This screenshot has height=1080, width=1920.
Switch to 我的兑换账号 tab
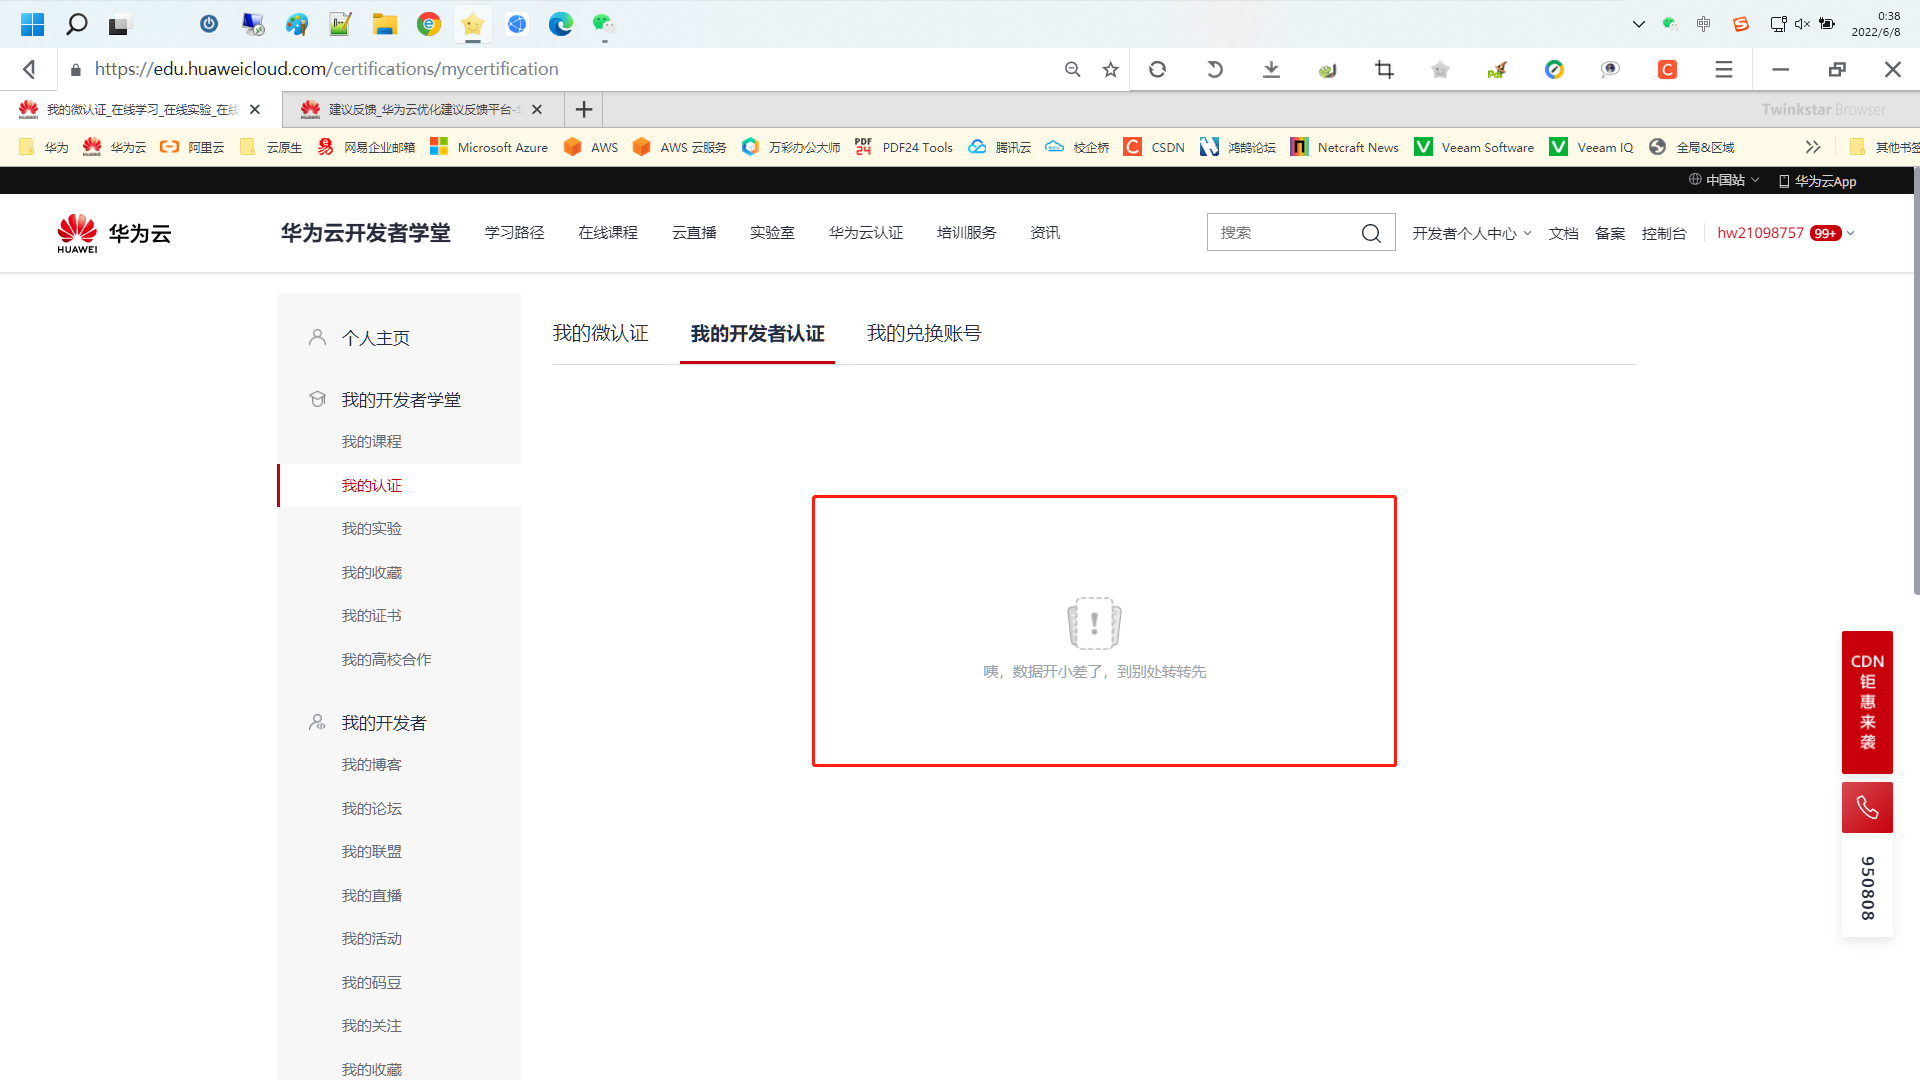(x=923, y=333)
